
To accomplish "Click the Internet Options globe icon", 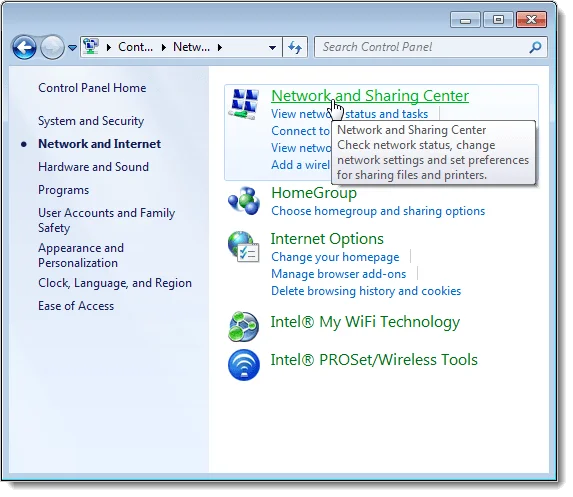I will (x=244, y=247).
